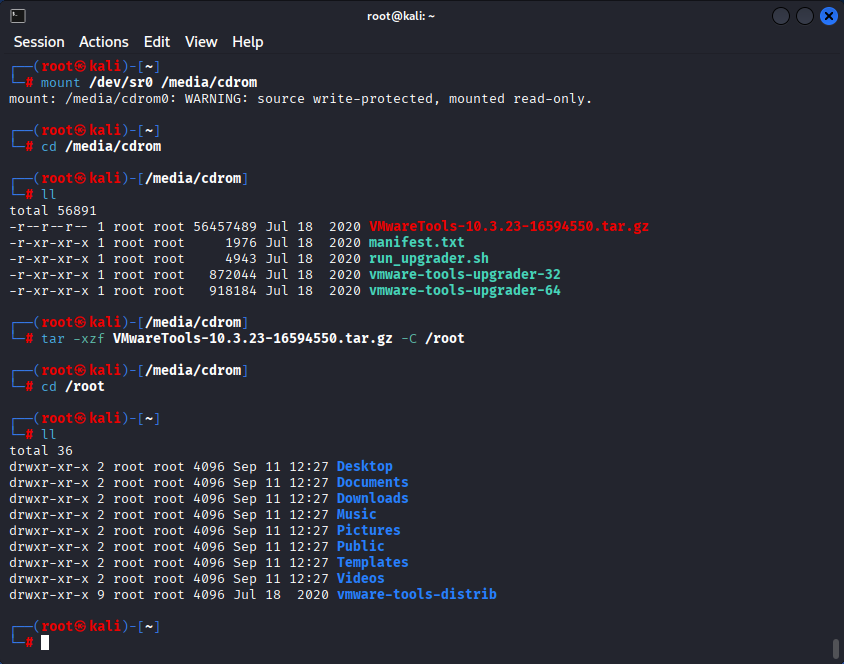Click the 'cd /root' command
Image resolution: width=844 pixels, height=664 pixels.
coord(73,387)
